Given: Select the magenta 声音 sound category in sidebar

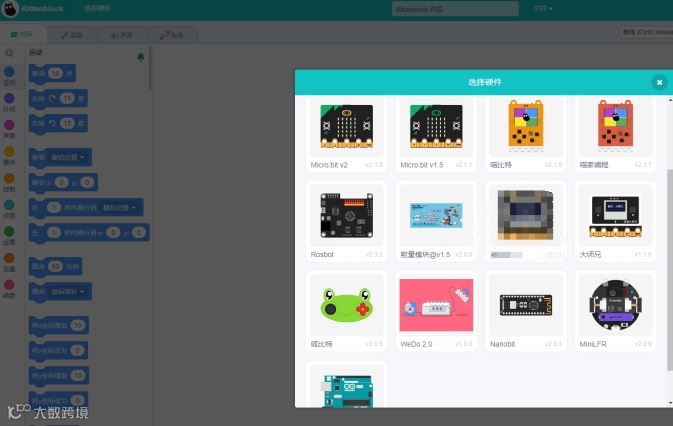Looking at the screenshot, I should [9, 130].
